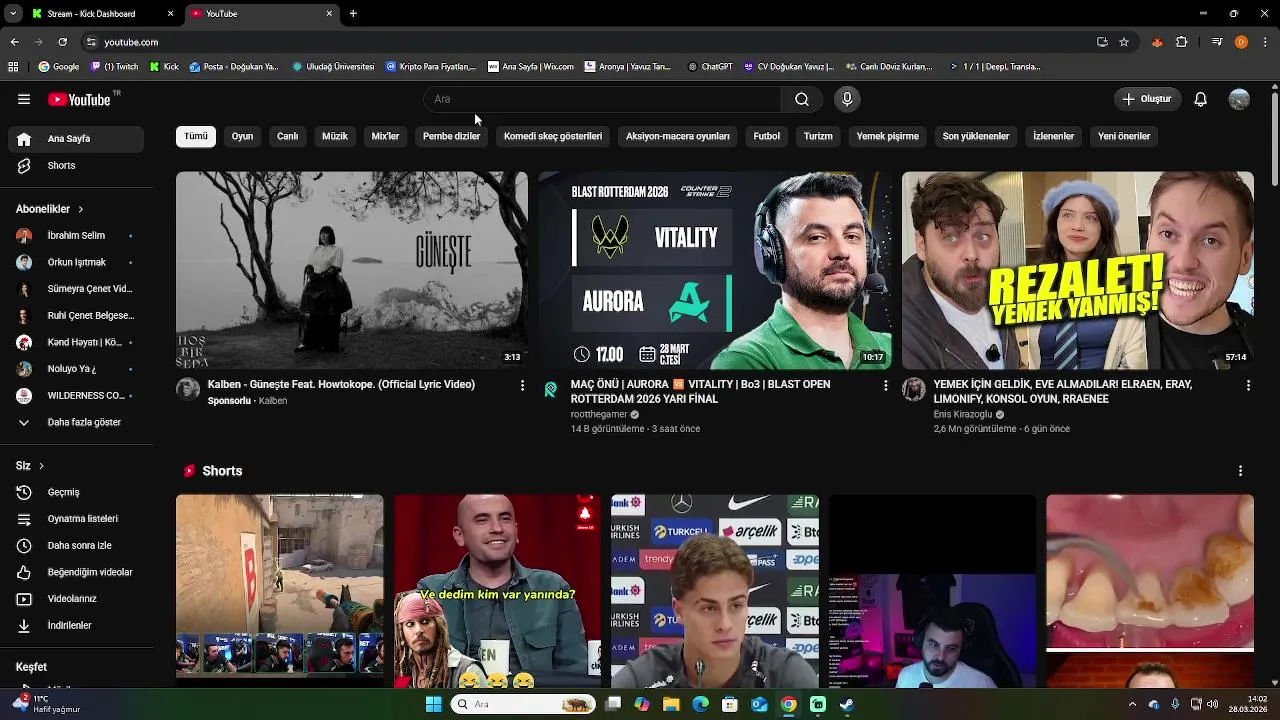
Task: Open the notifications bell
Action: [1201, 99]
